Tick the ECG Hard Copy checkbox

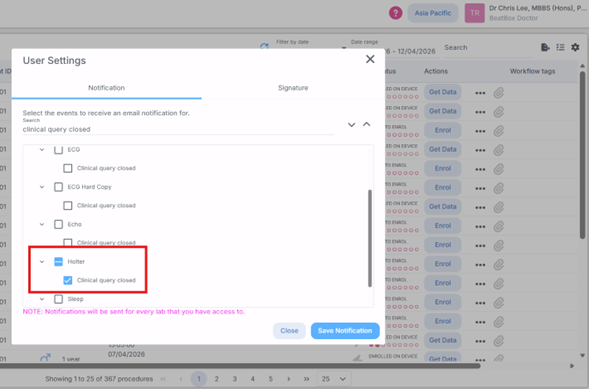[58, 187]
